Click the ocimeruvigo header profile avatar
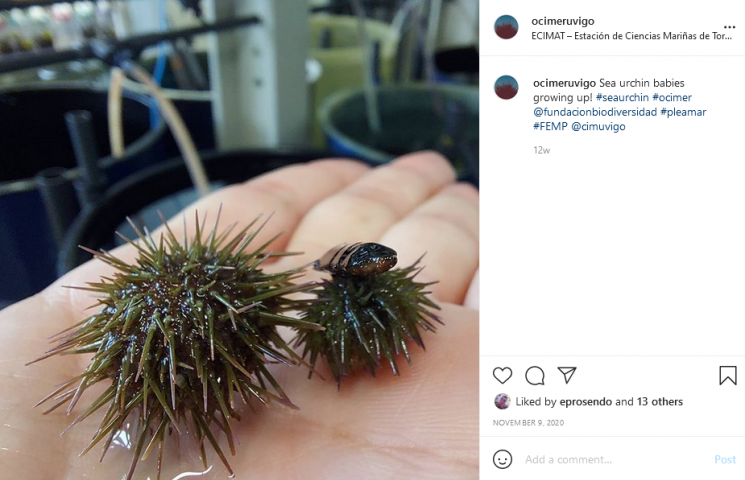 (x=506, y=27)
